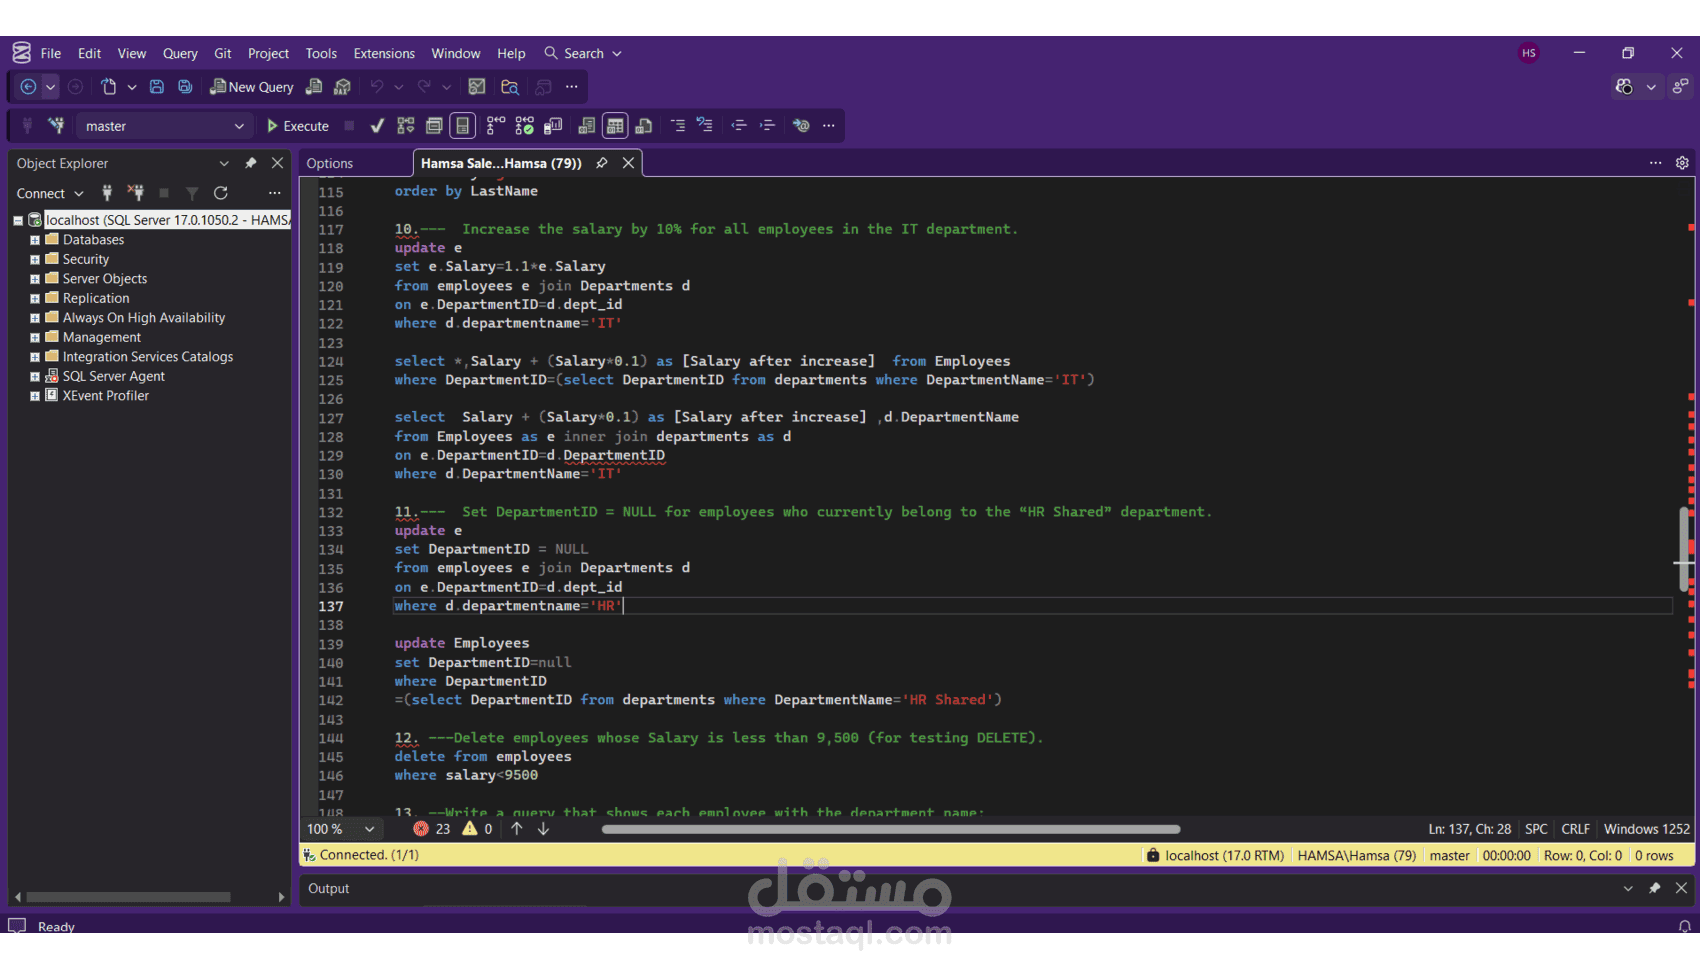Image resolution: width=1700 pixels, height=970 pixels.
Task: Click the Decrease Indent icon
Action: 739,126
